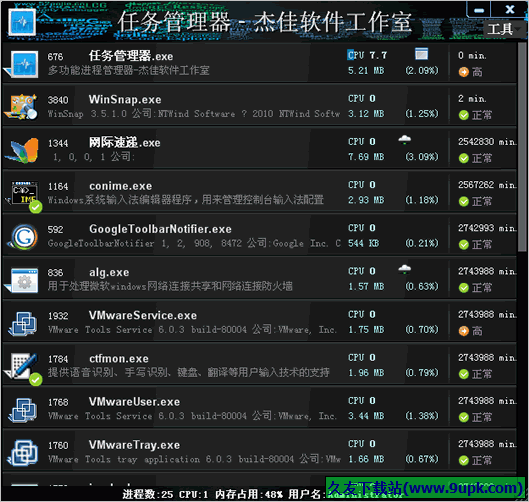Screen dimensions: 529x502
Task: Click the VMwareTray.exe icon
Action: click(23, 453)
